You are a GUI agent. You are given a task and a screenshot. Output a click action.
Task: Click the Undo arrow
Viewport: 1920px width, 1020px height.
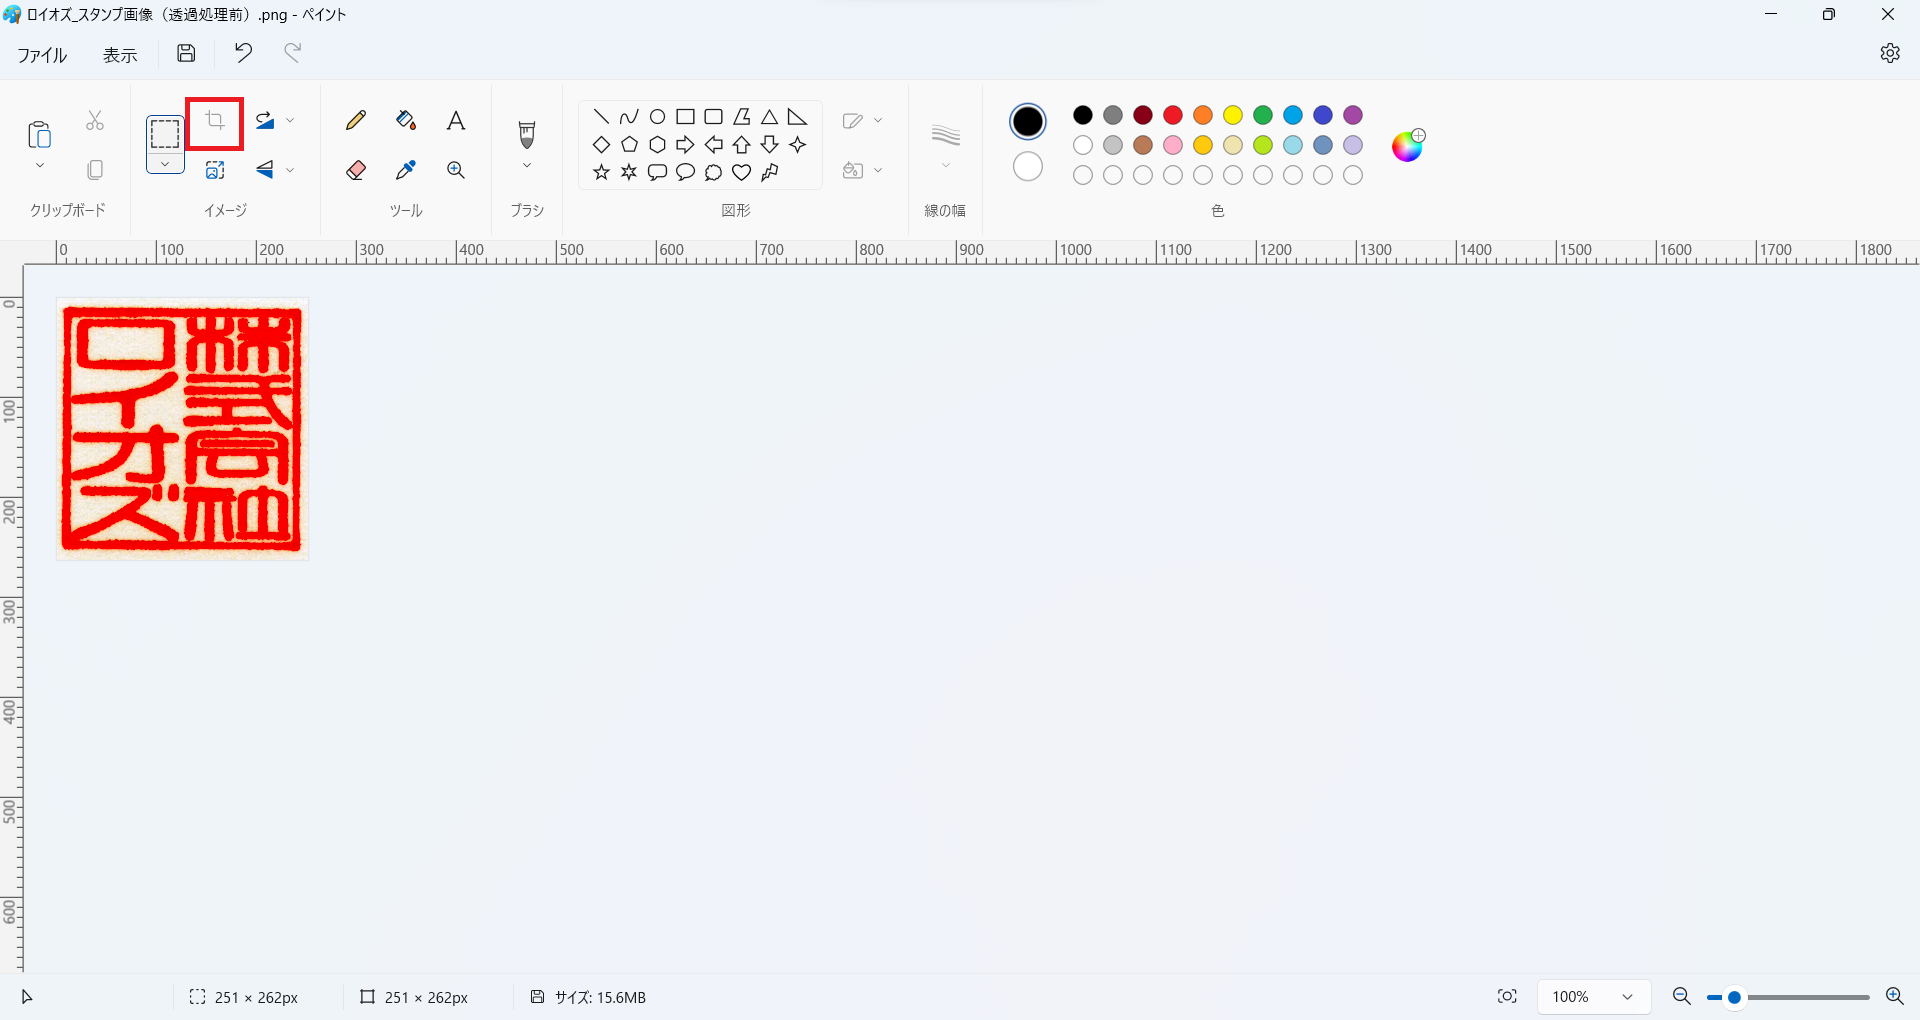243,53
